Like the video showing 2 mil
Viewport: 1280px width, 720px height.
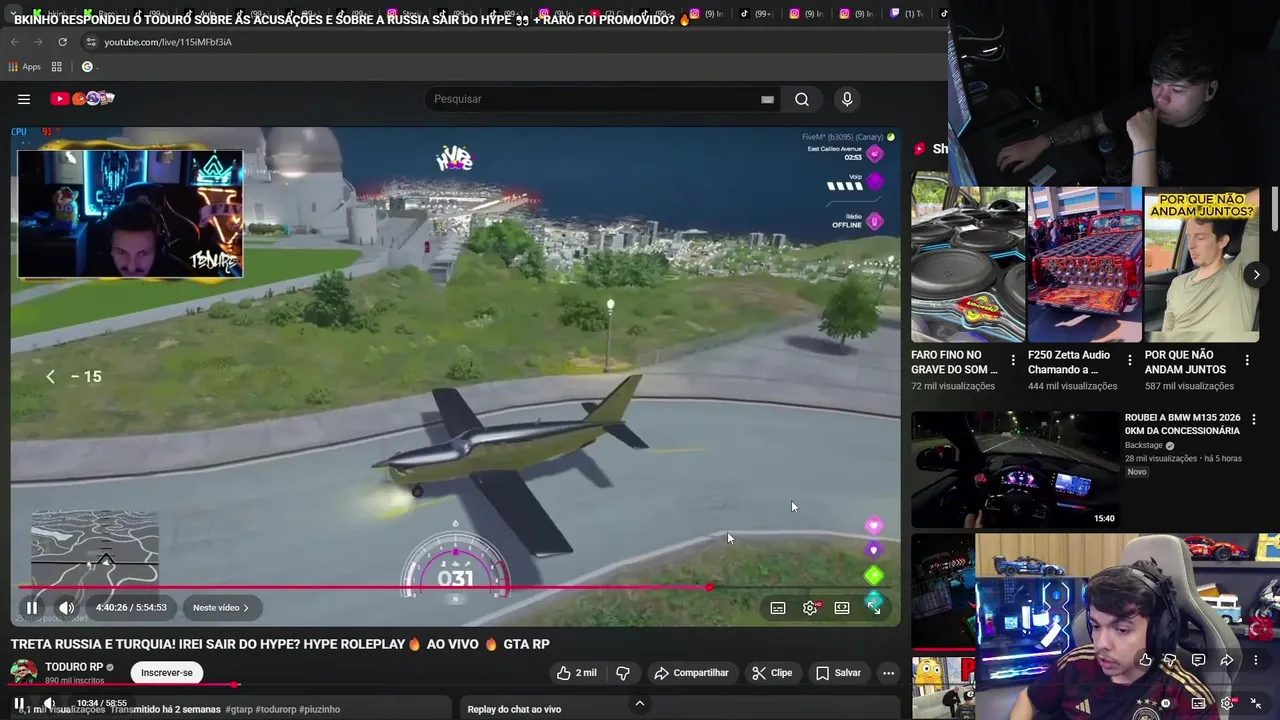[577, 673]
